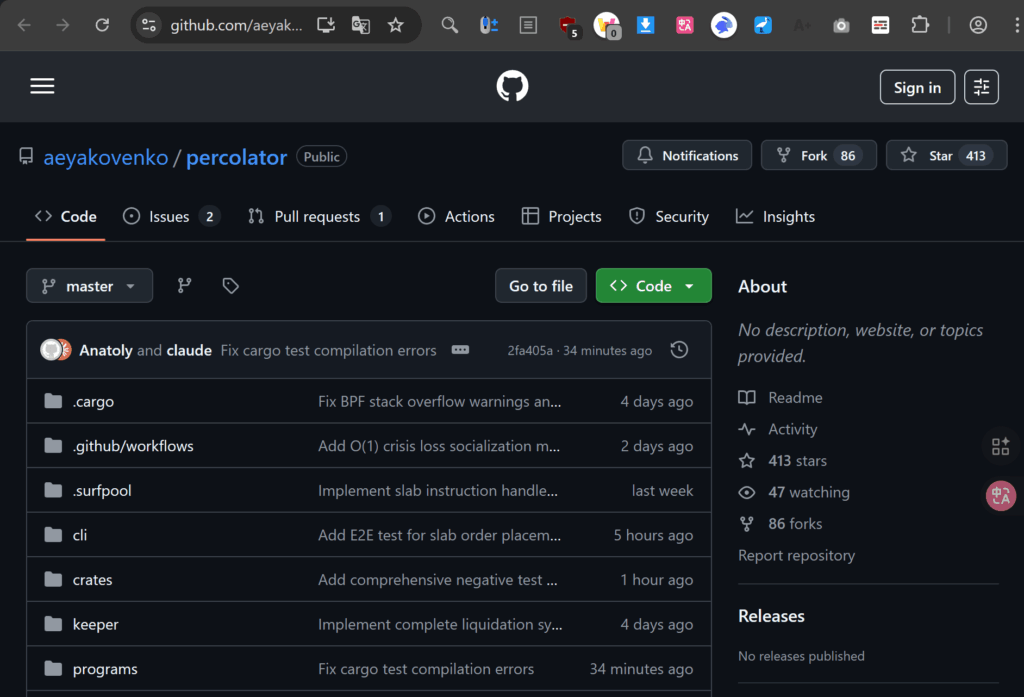Bookmark this page with star icon
Screen dimensions: 1024x697
(x=396, y=25)
